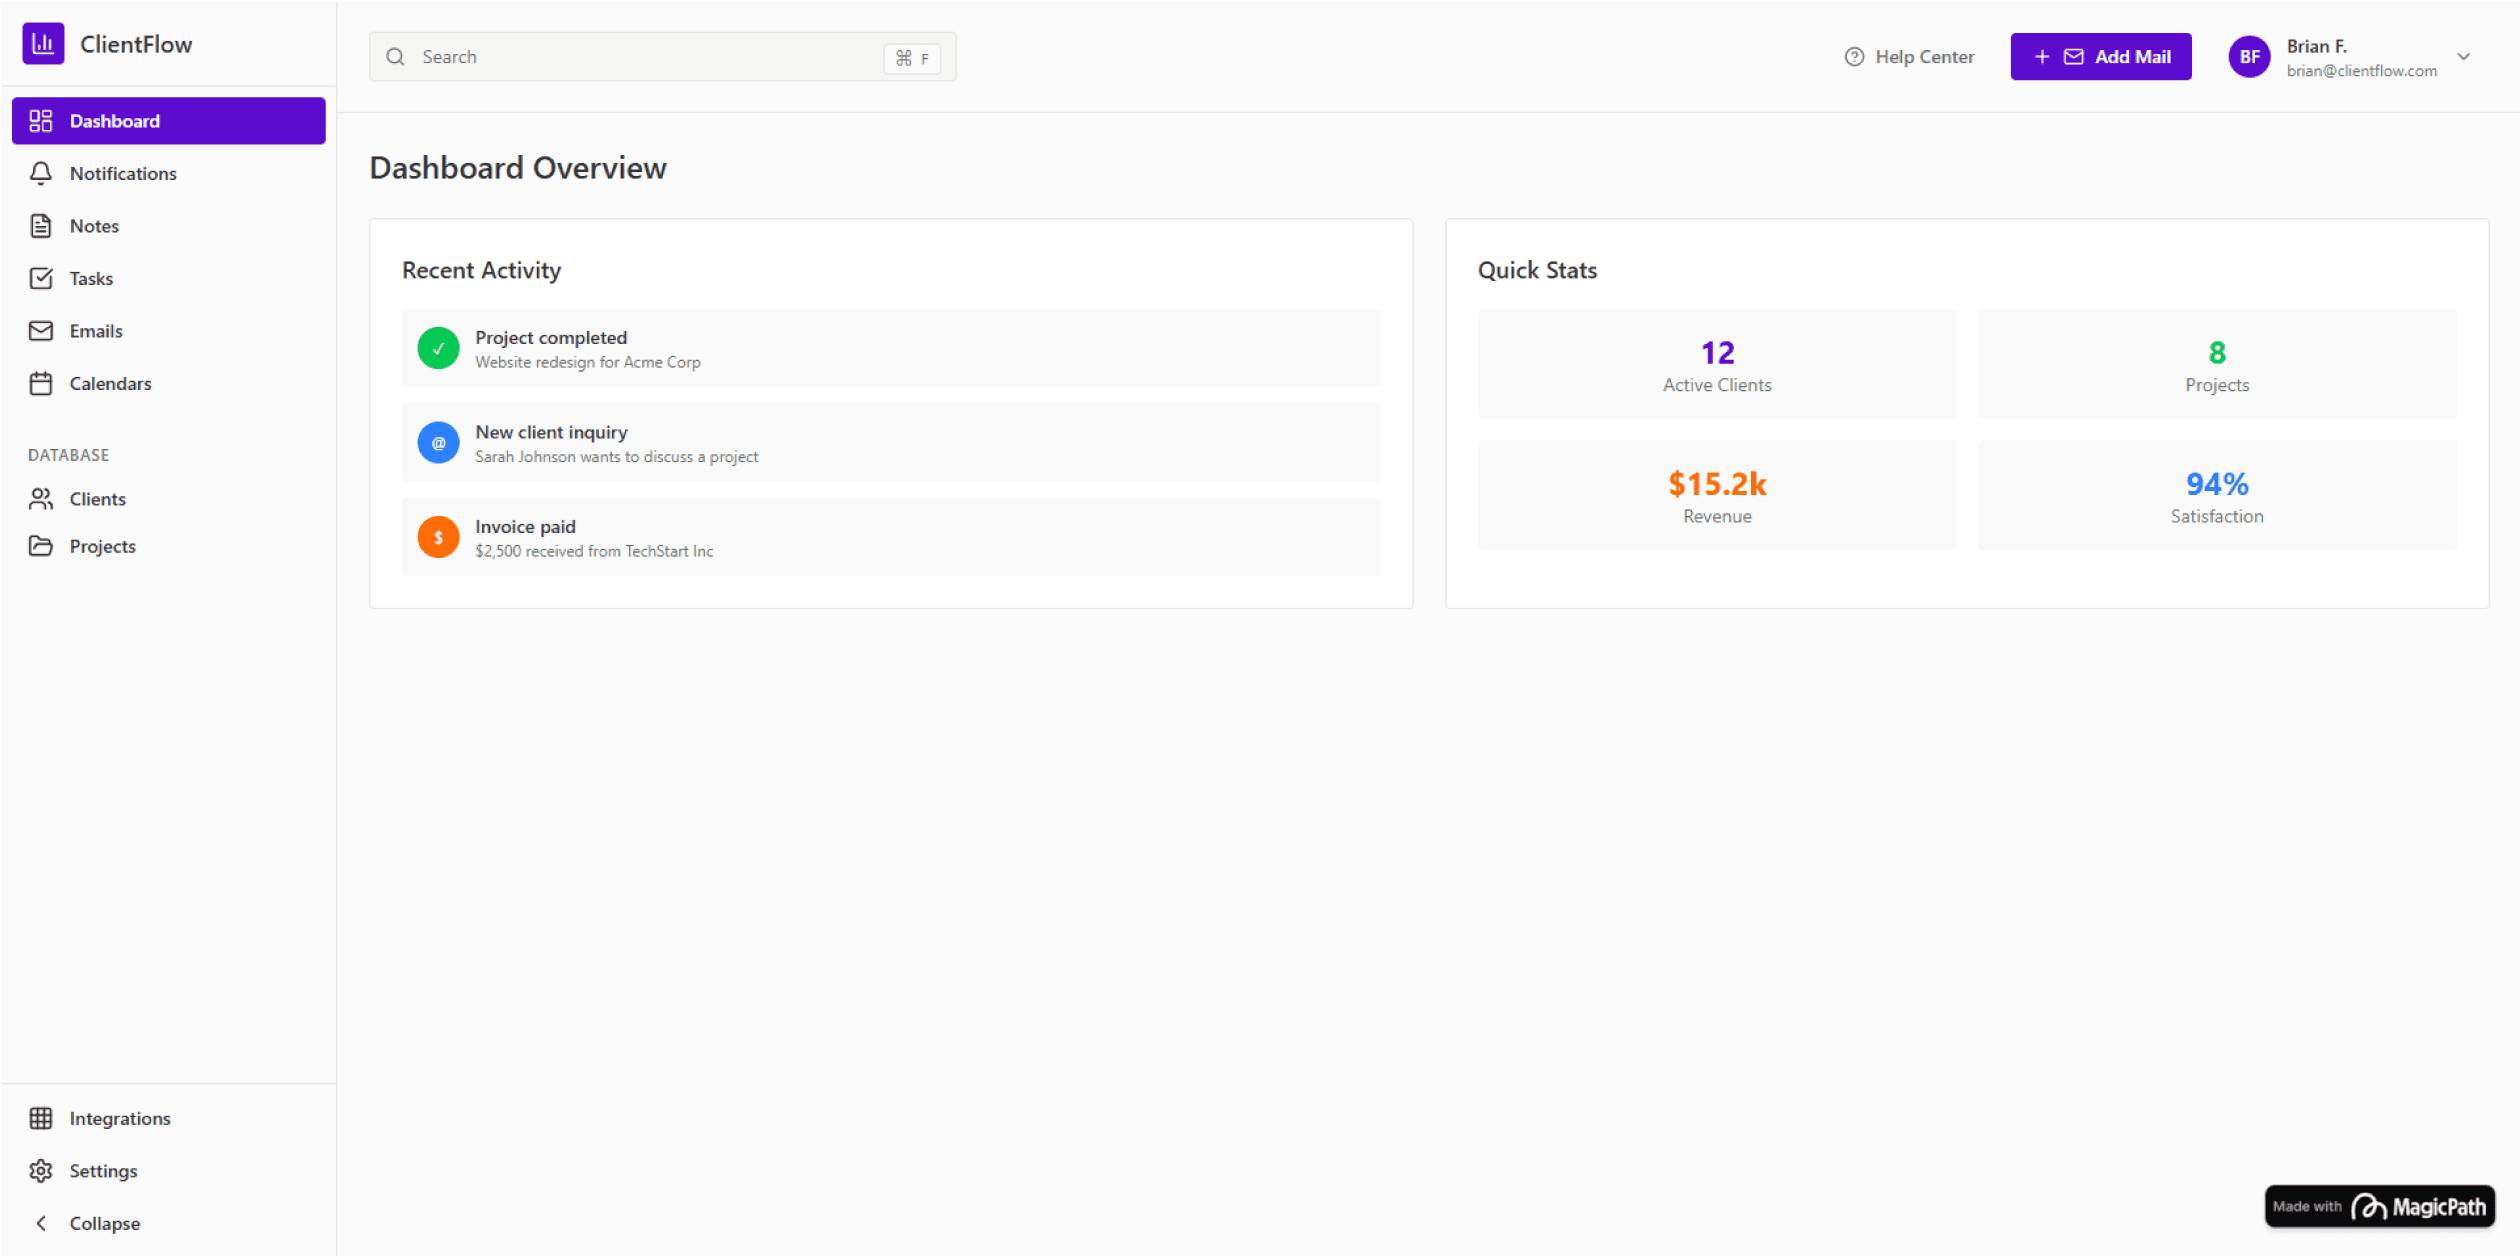
Task: Click the Integrations grid icon
Action: point(41,1118)
